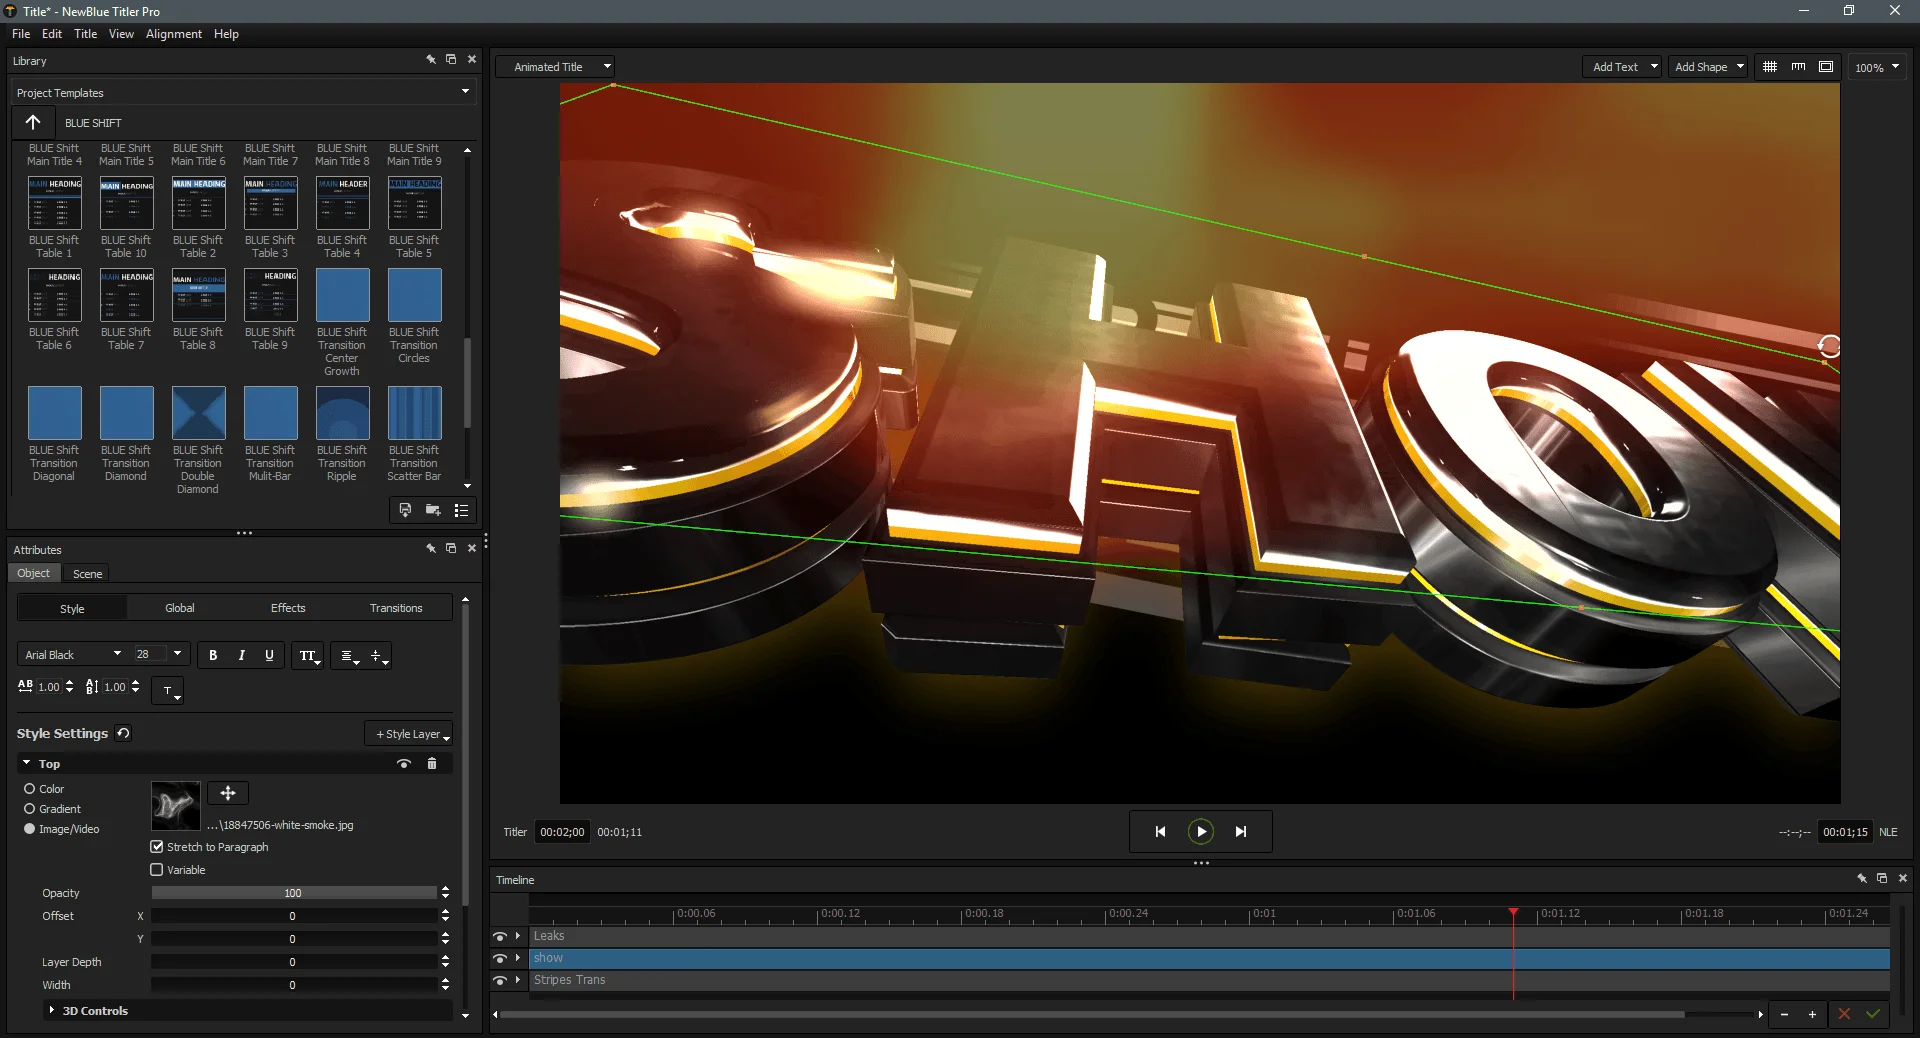
Task: Enable the Stretch to Paragraph checkbox
Action: [157, 847]
